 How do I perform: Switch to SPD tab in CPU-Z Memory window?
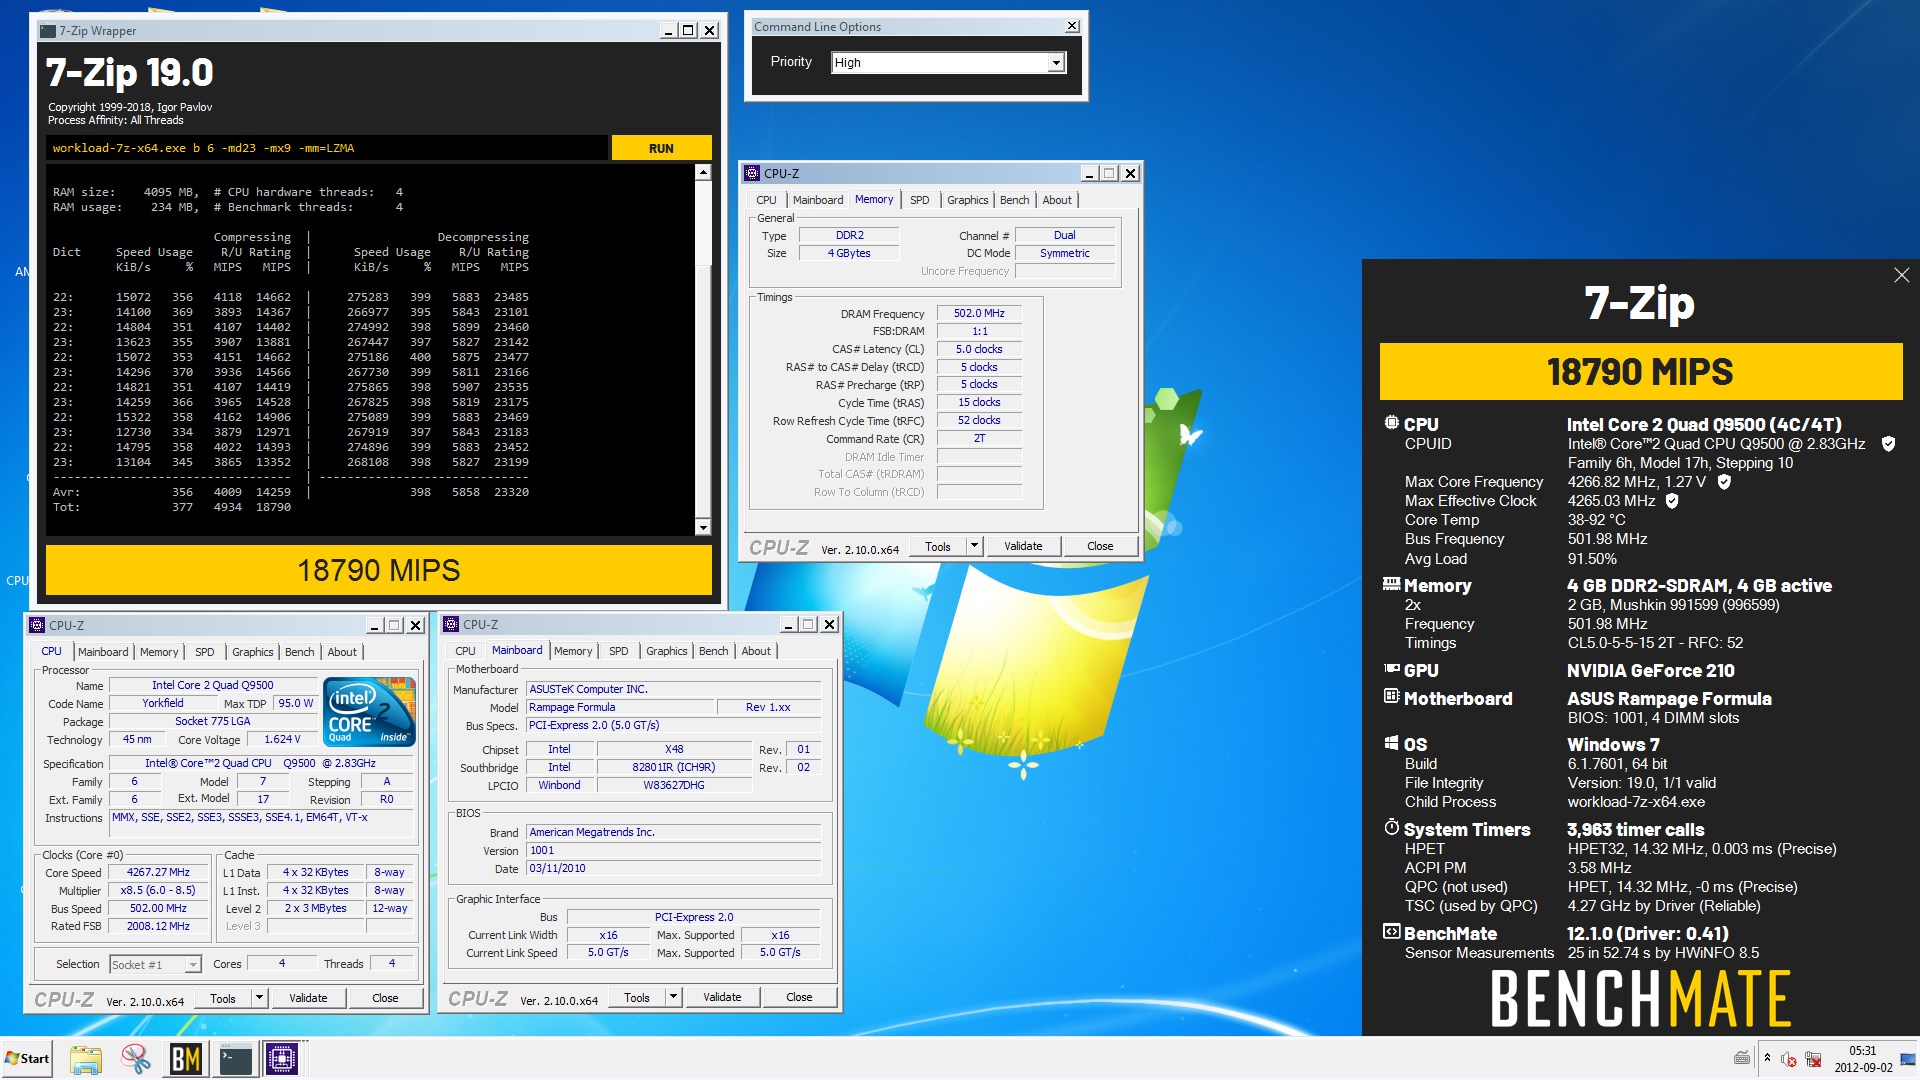tap(919, 200)
